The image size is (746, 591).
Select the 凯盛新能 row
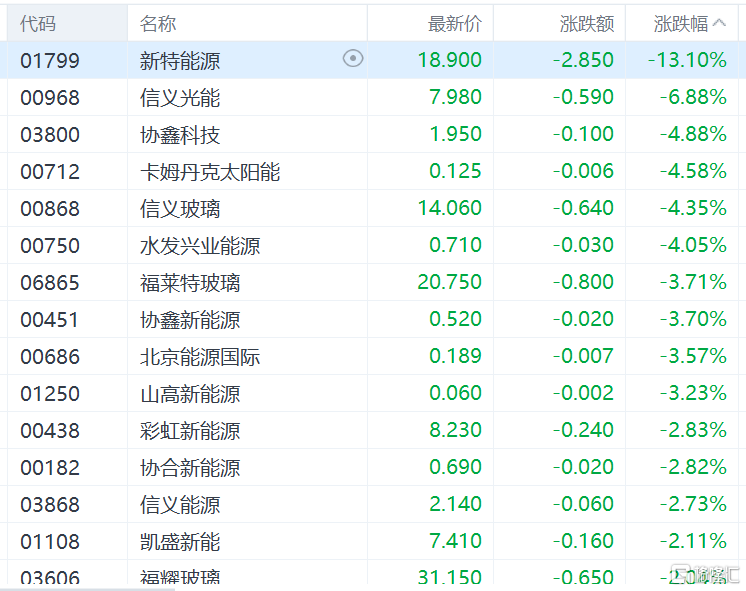(373, 542)
